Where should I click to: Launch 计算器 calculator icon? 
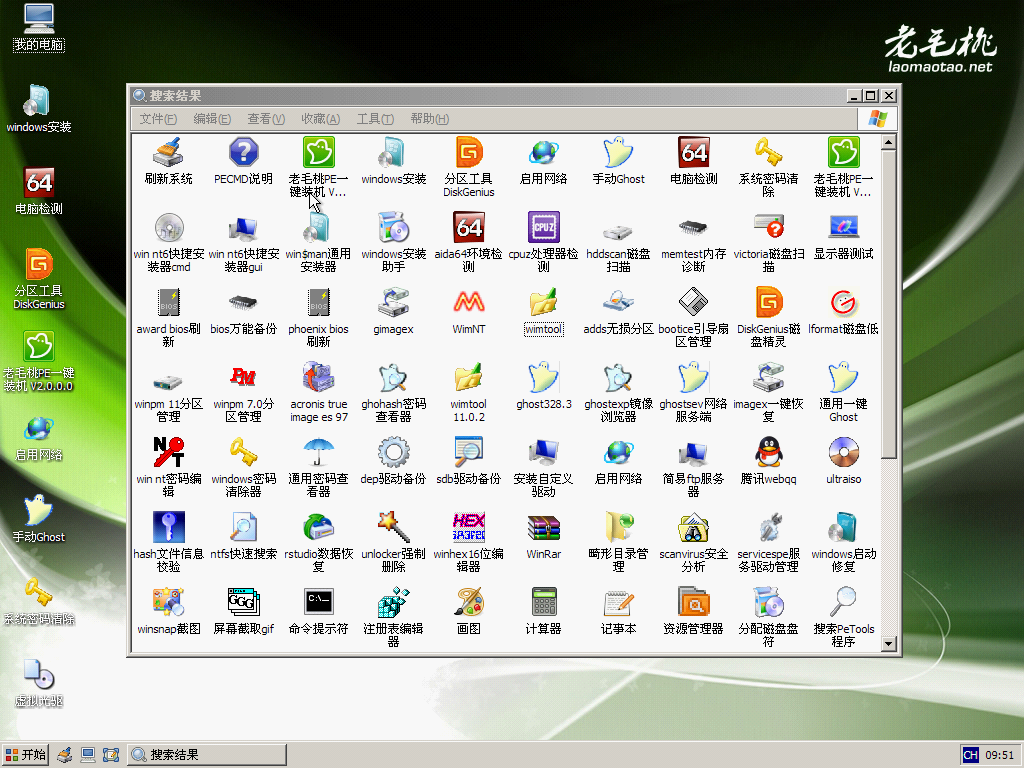coord(543,602)
